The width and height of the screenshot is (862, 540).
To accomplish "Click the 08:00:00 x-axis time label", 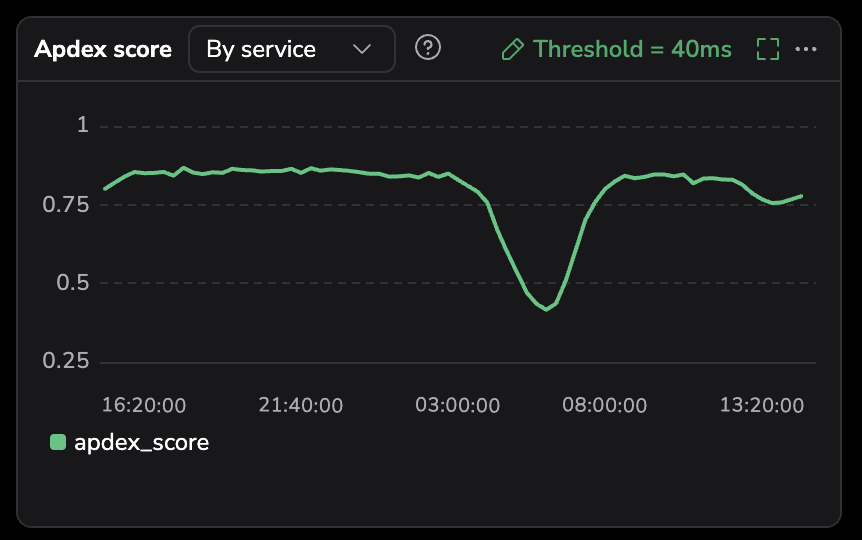I will (x=605, y=405).
